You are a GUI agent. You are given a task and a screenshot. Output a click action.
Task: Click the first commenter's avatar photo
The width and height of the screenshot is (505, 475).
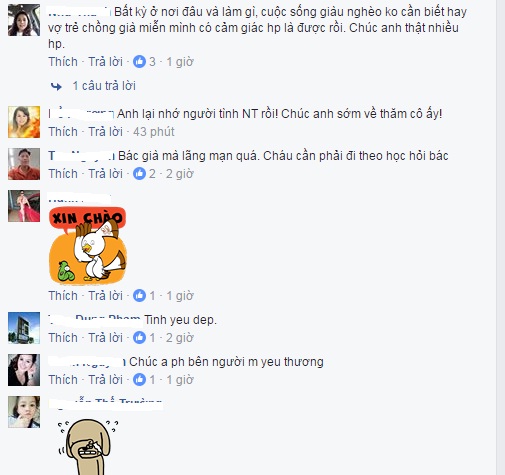click(x=24, y=20)
